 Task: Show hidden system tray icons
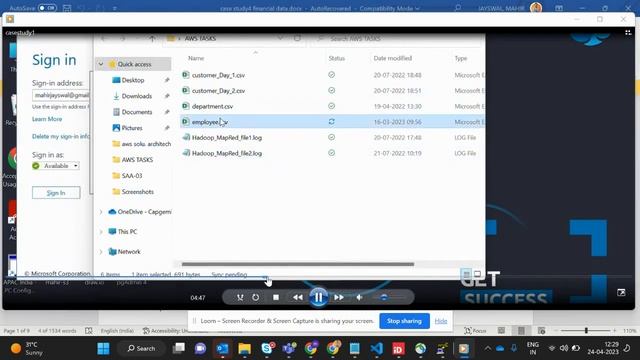487,349
